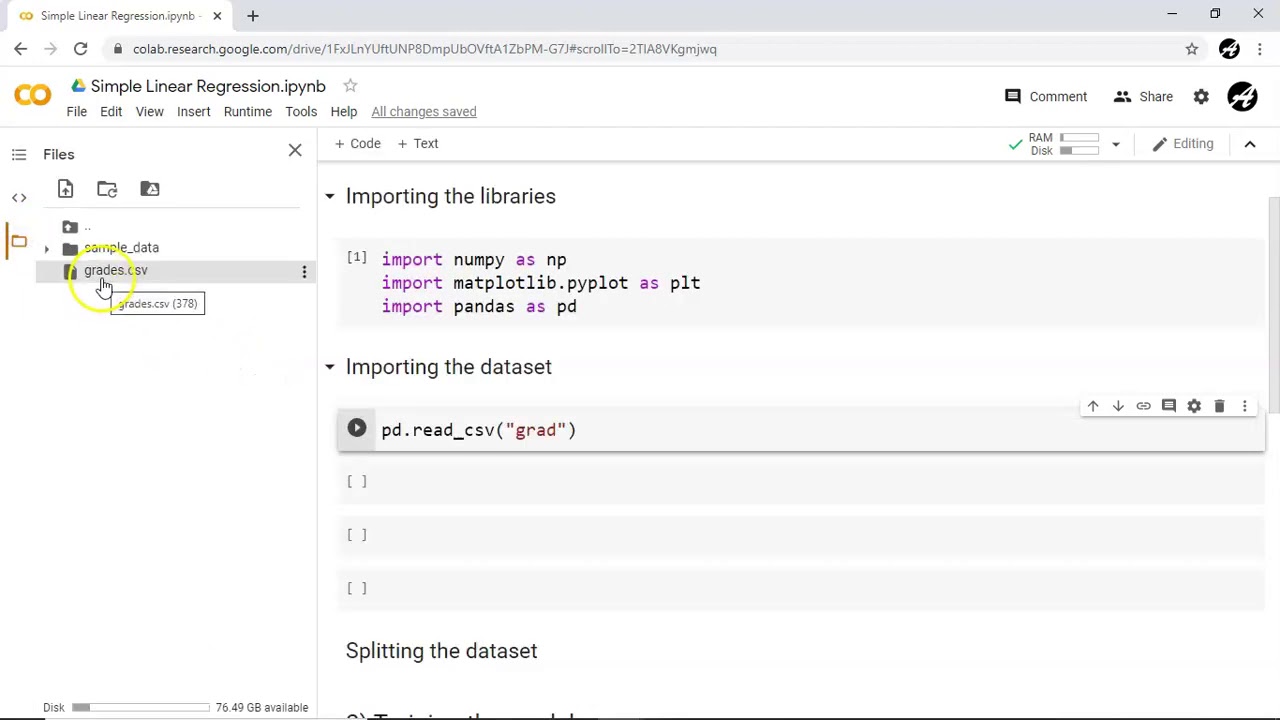
Task: Open the Insert menu
Action: point(194,111)
